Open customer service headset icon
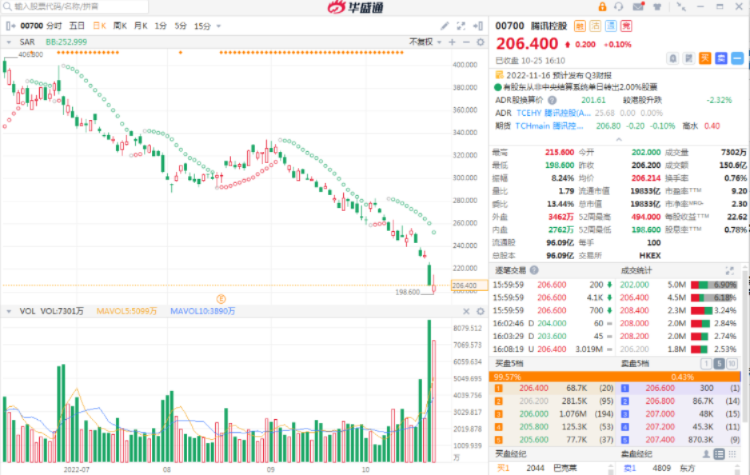Viewport: 750px width, 475px height. point(619,7)
